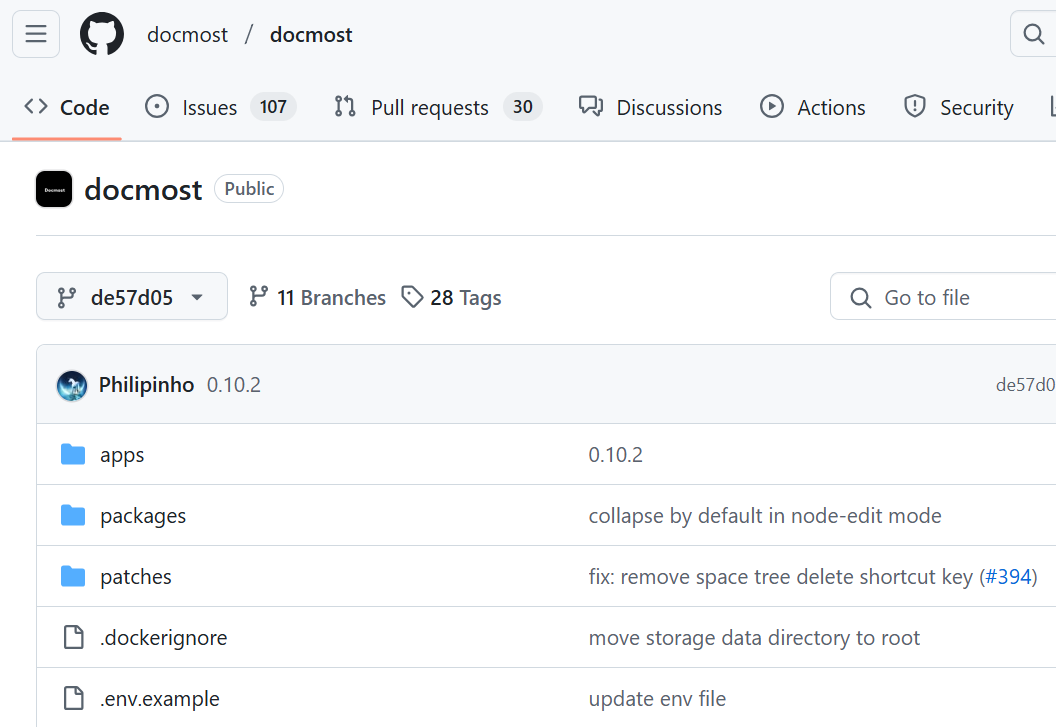Open the patches folder

click(x=136, y=576)
